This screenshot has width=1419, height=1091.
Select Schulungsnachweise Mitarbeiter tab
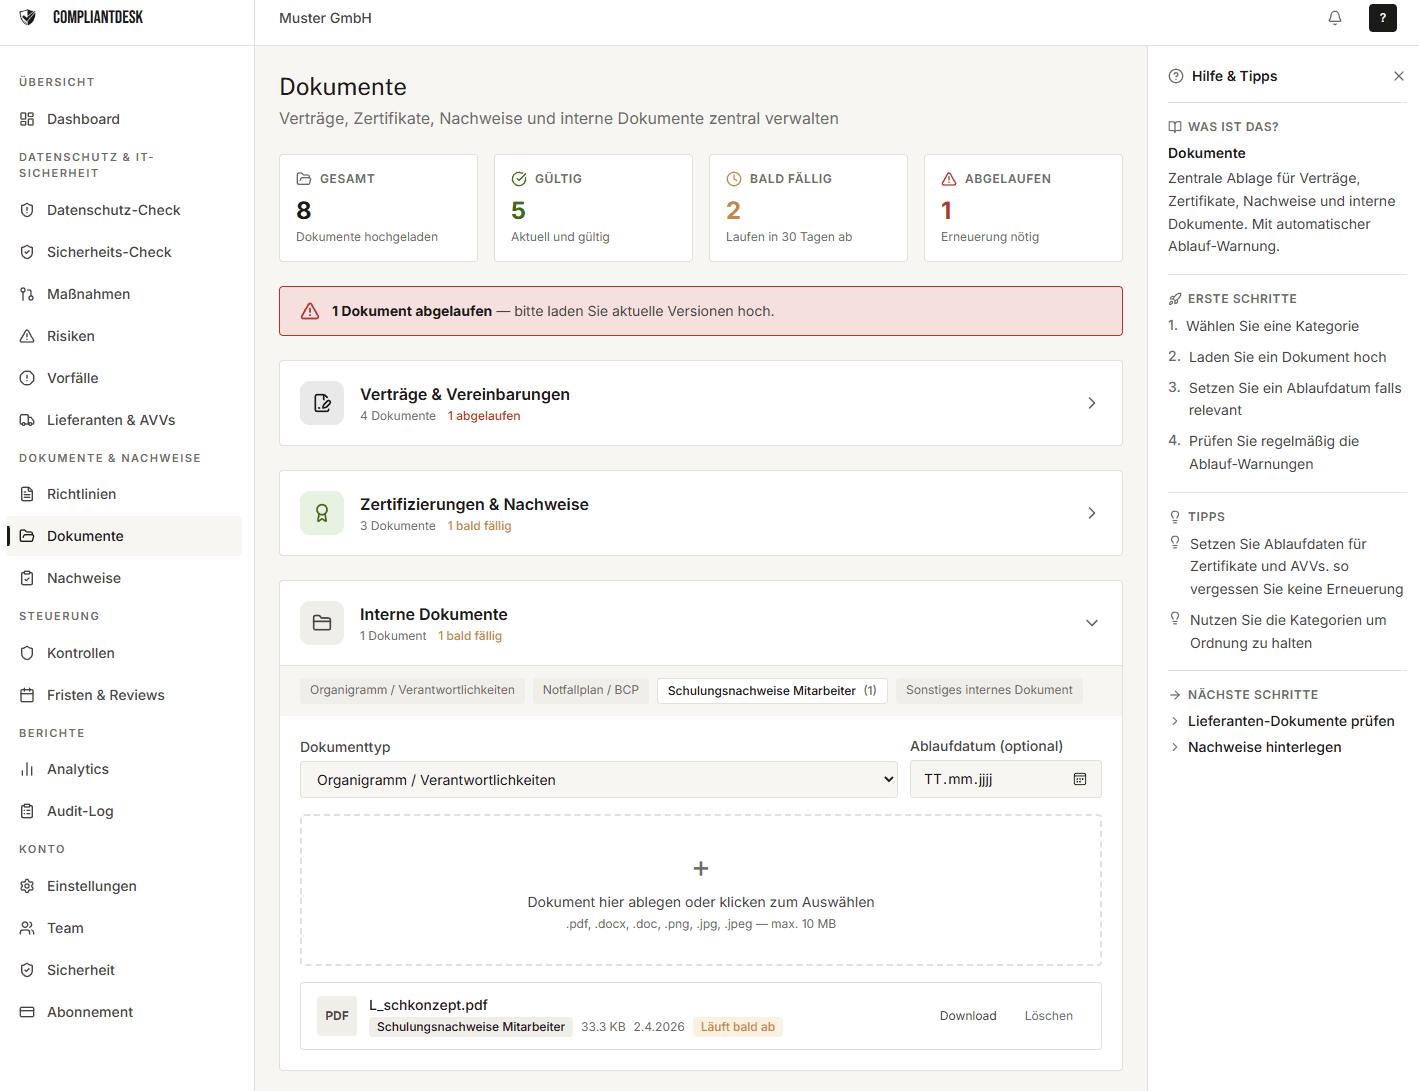(771, 691)
